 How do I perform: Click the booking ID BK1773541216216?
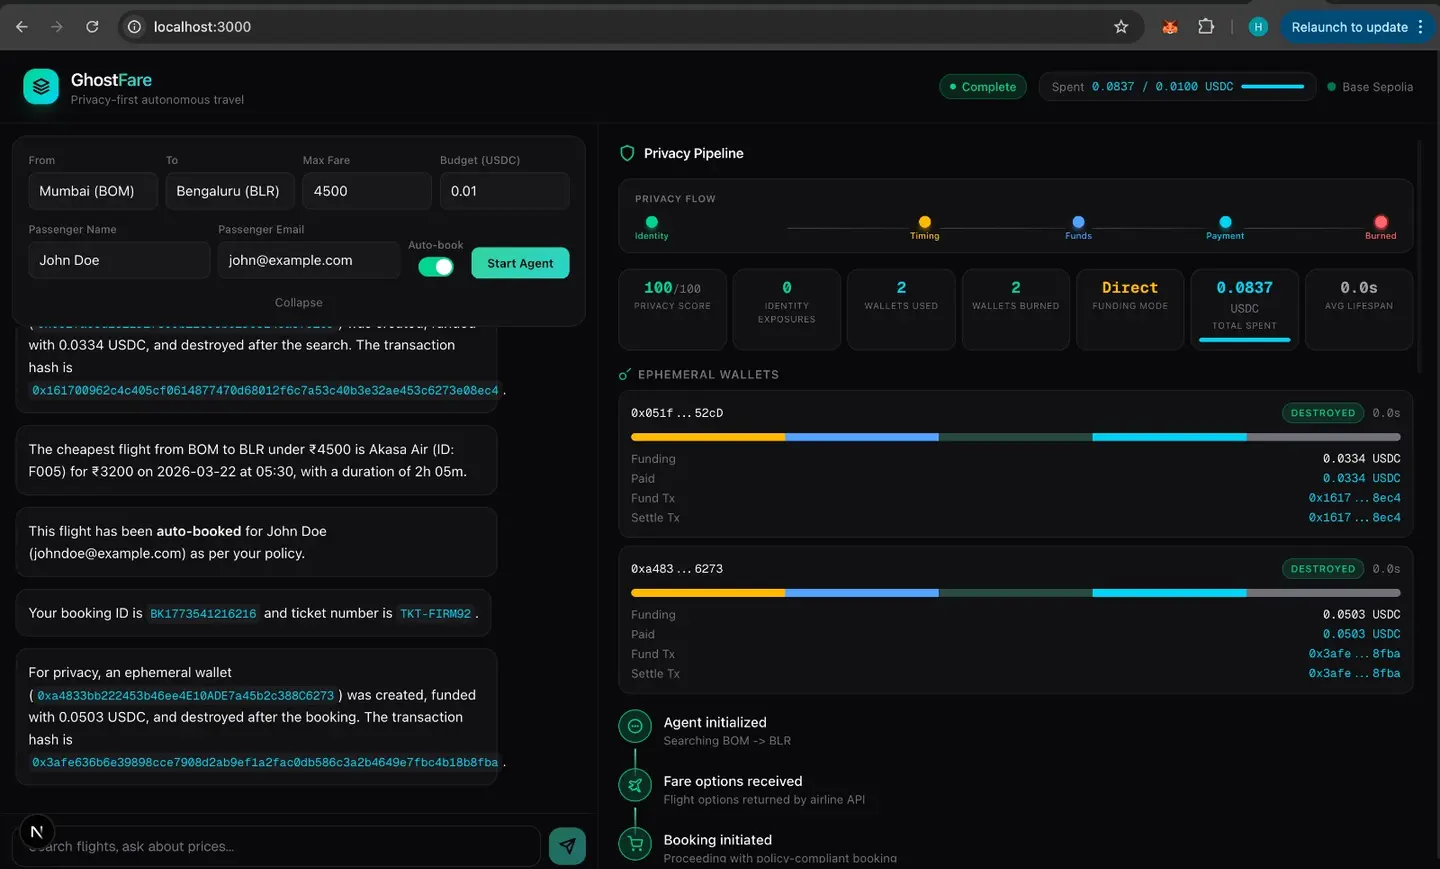[x=203, y=614]
